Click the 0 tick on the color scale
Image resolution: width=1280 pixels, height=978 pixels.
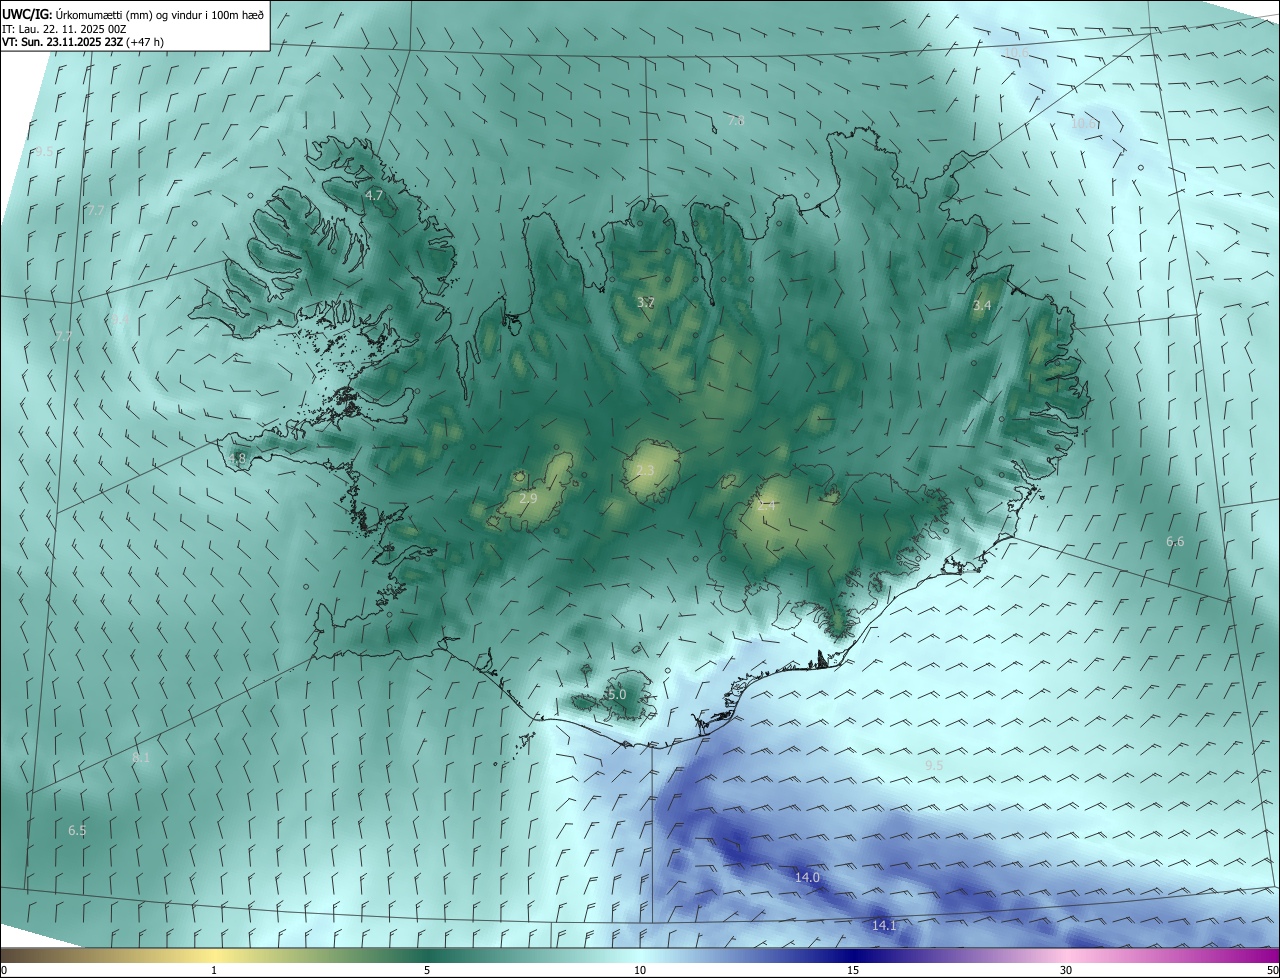pyautogui.click(x=4, y=970)
